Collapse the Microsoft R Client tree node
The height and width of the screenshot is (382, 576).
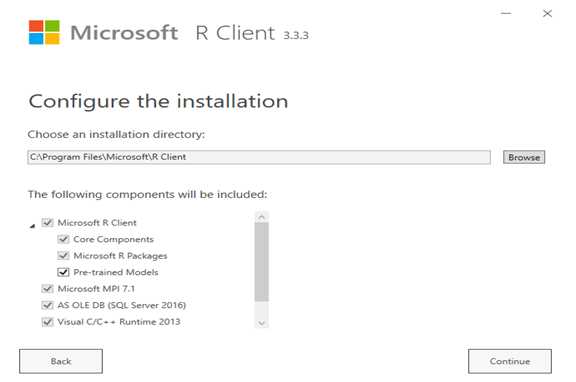click(33, 226)
